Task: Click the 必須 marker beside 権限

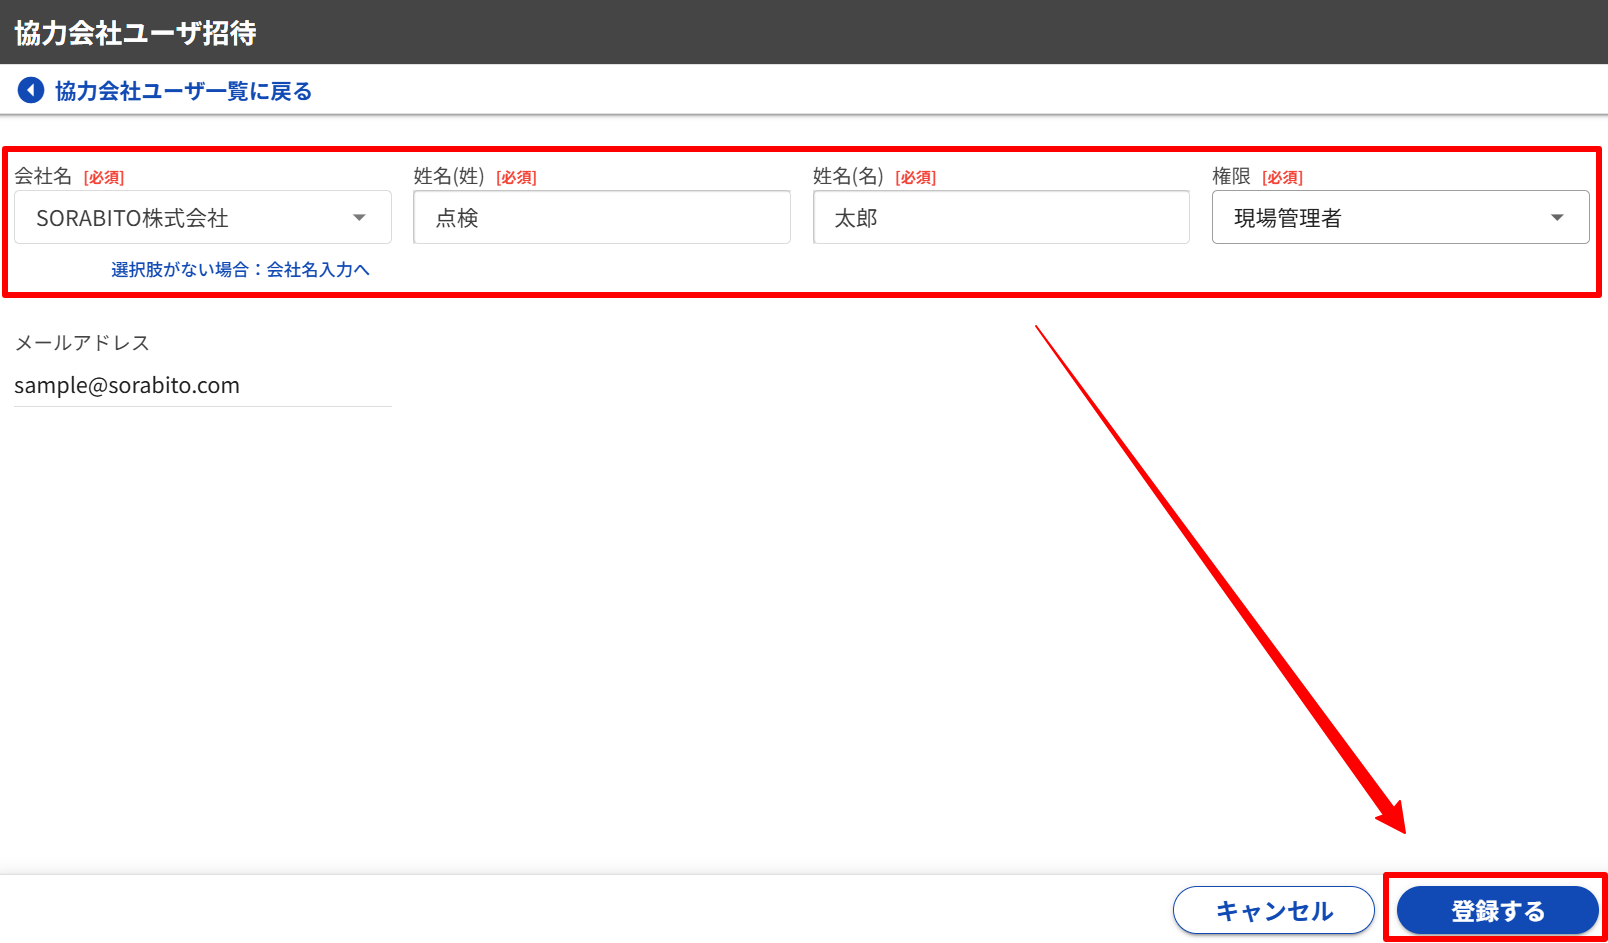Action: click(1282, 178)
